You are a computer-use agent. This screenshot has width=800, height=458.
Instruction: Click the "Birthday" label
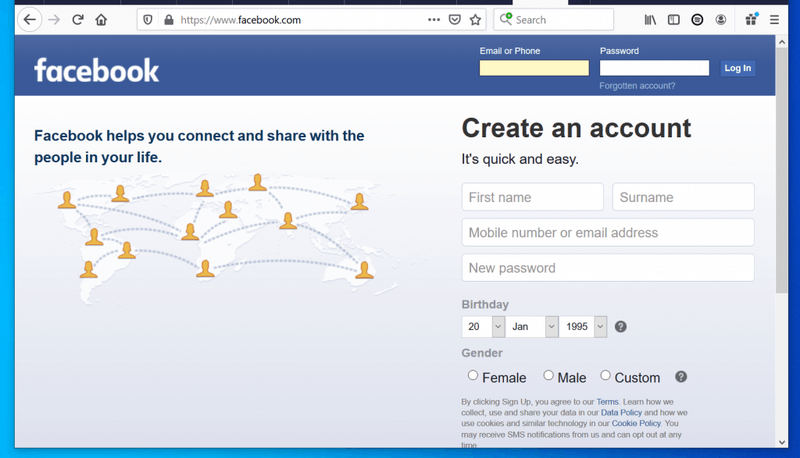click(485, 304)
